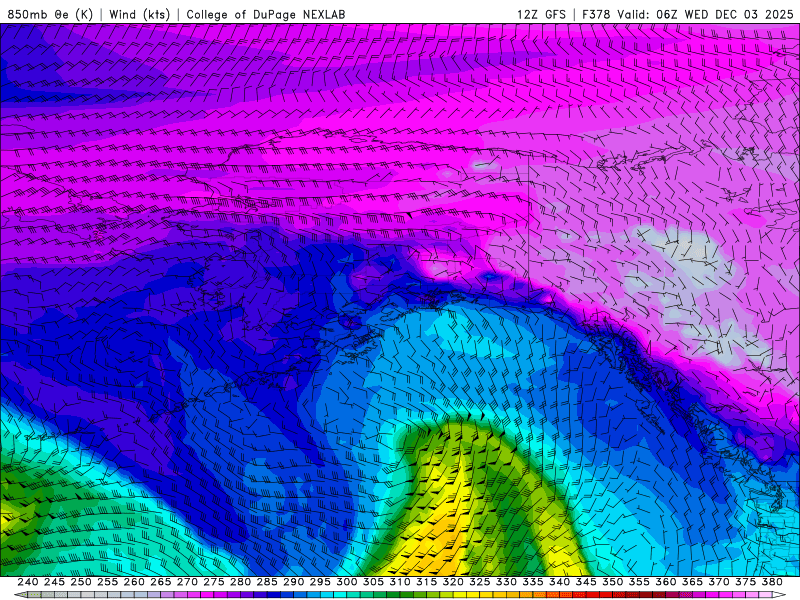Select the 365 value on color scale

click(x=692, y=582)
